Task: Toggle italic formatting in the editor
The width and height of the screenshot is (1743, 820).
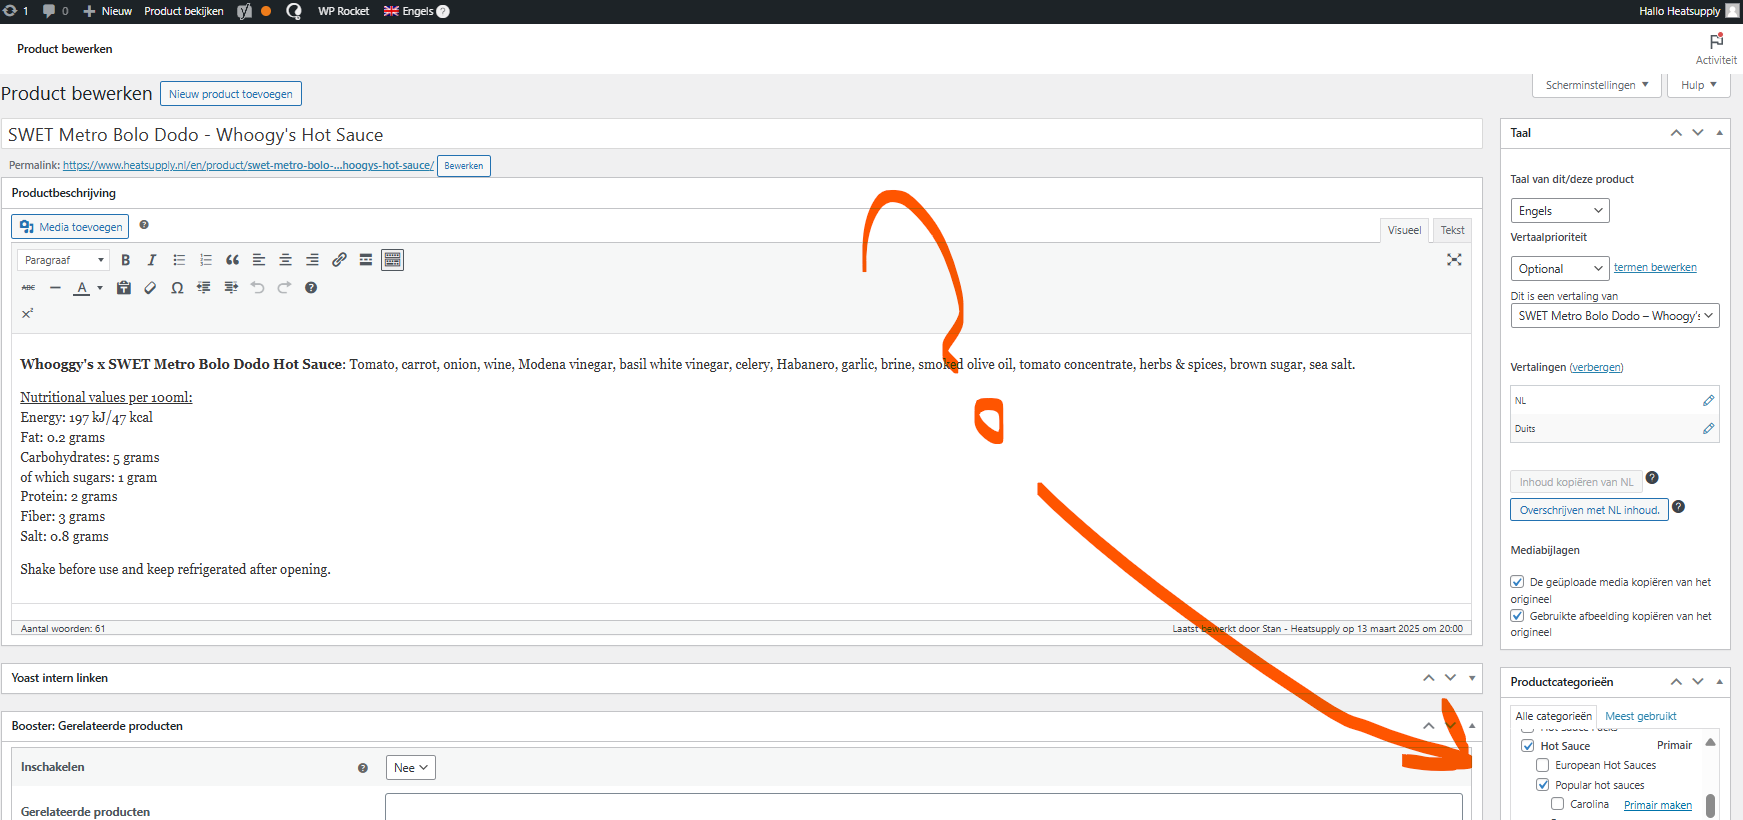Action: pos(152,260)
